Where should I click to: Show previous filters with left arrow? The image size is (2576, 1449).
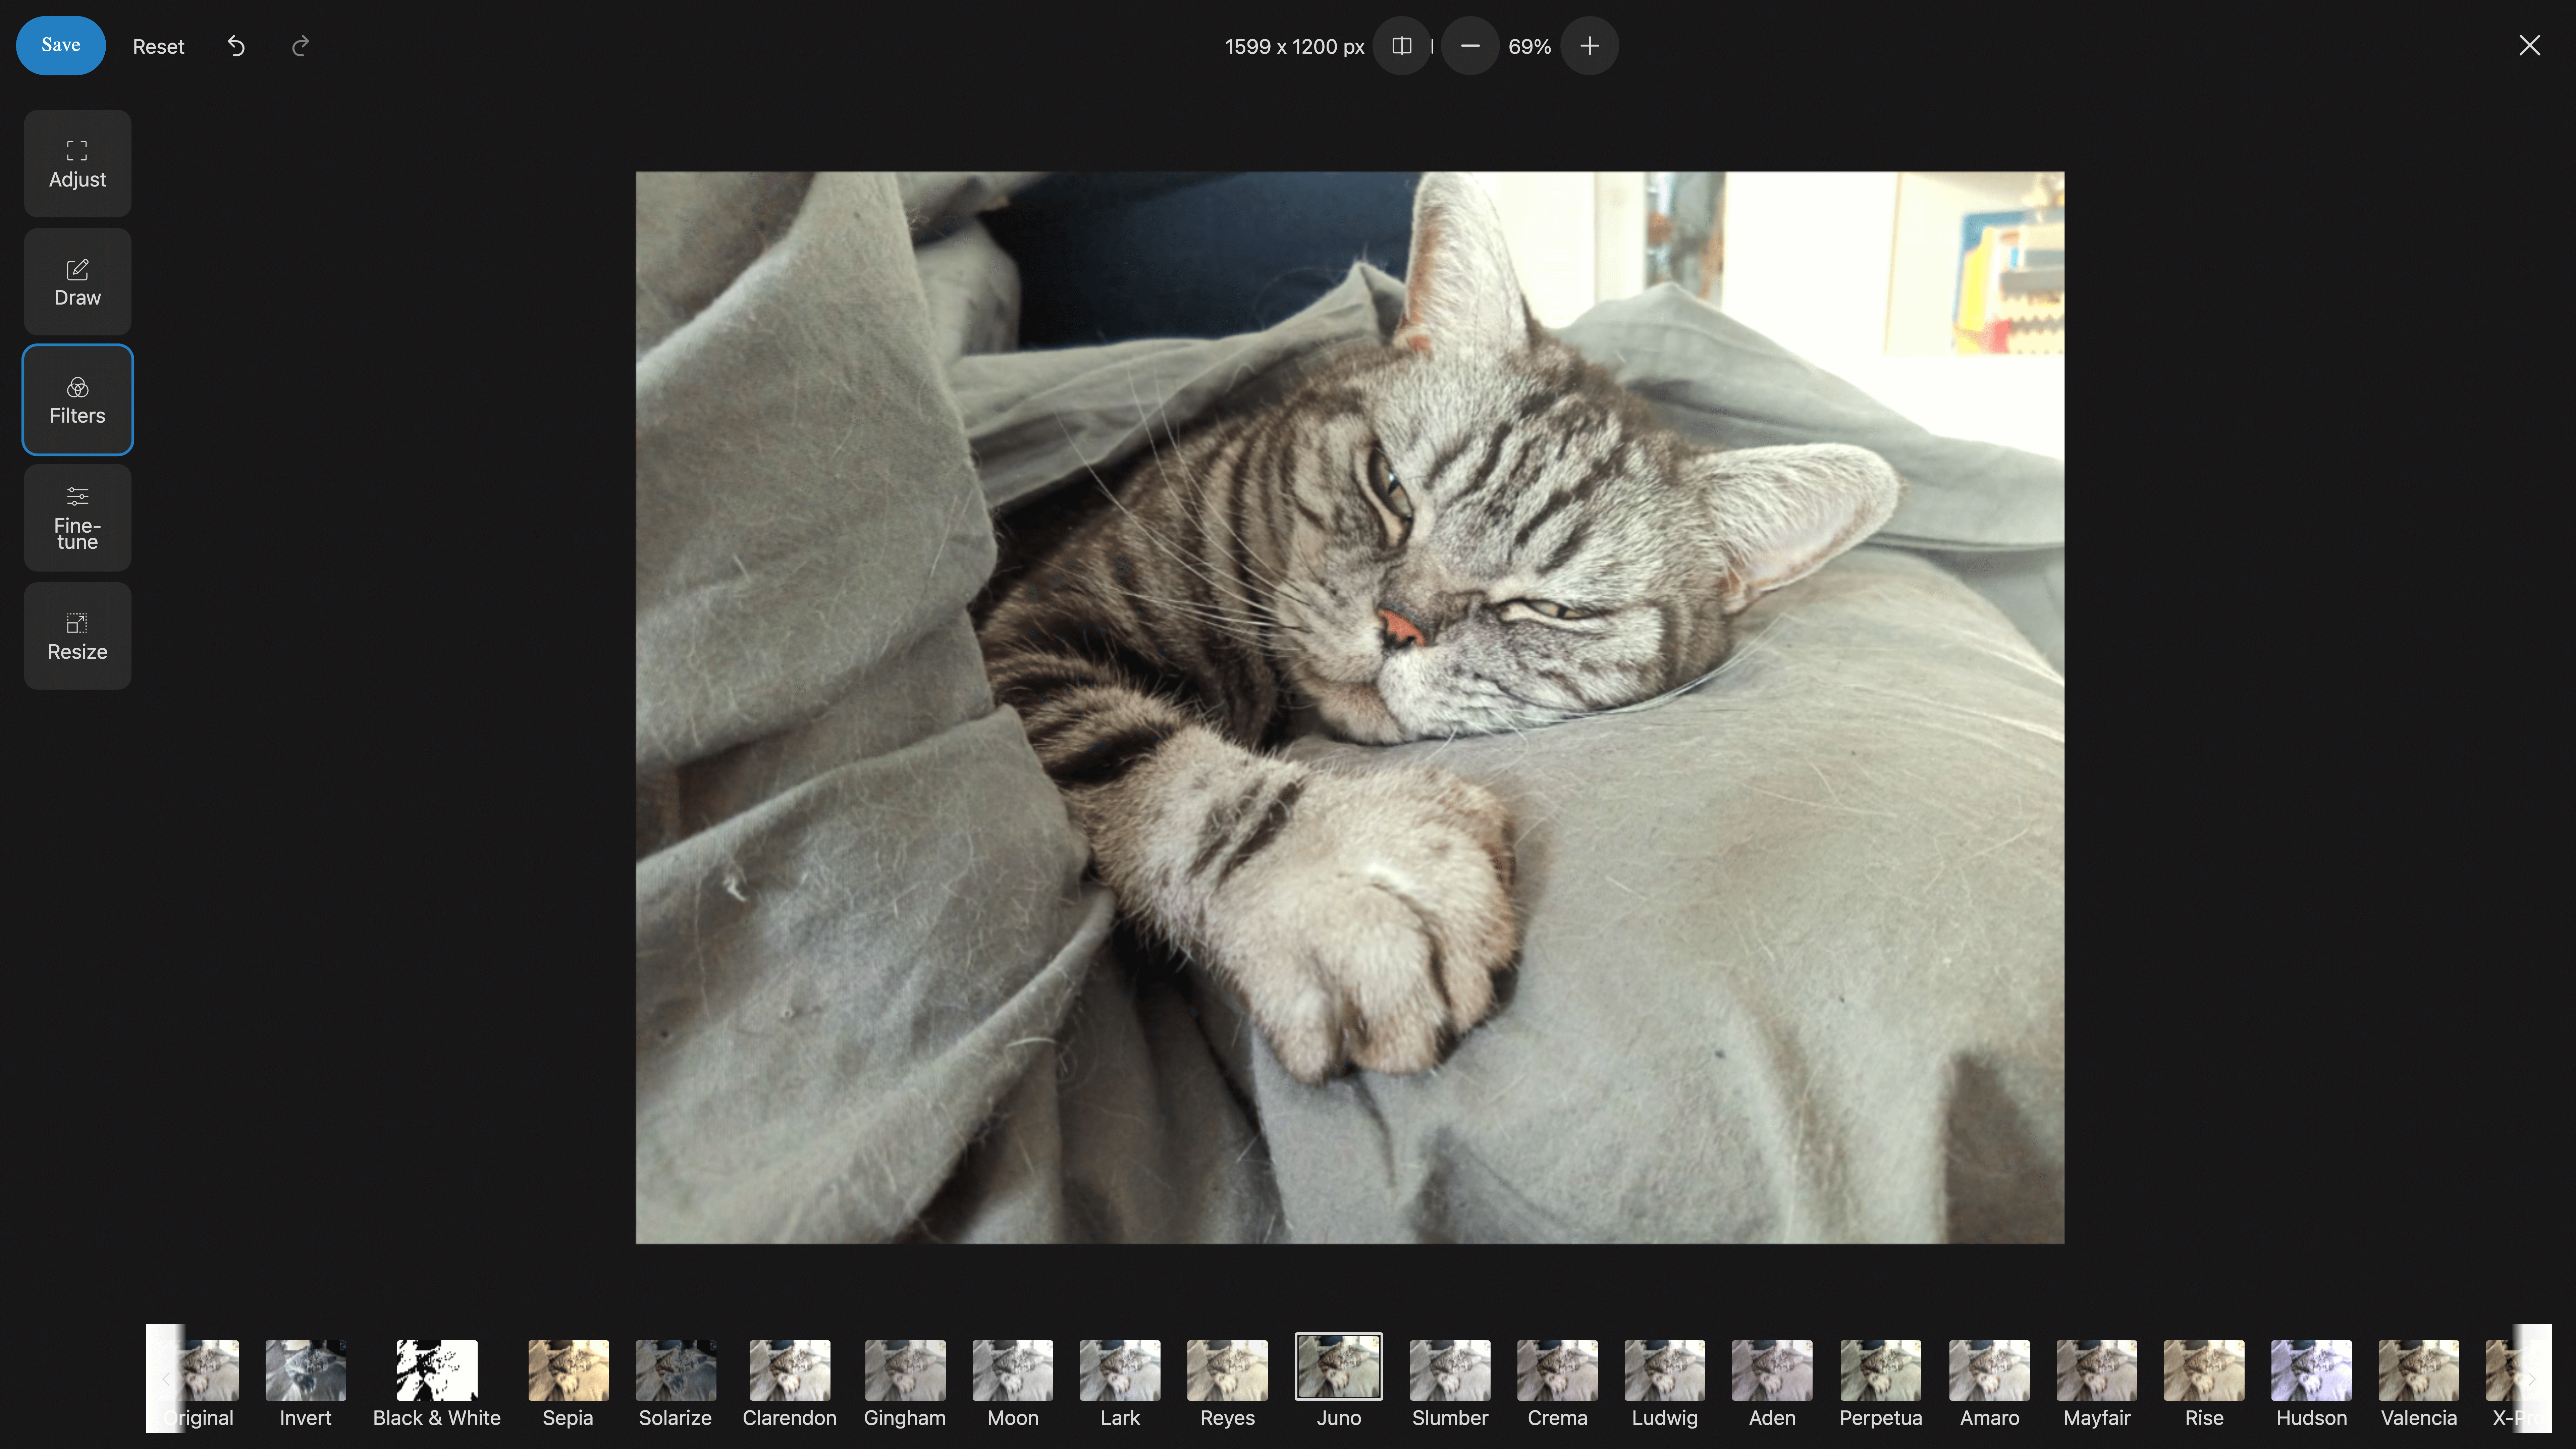166,1379
